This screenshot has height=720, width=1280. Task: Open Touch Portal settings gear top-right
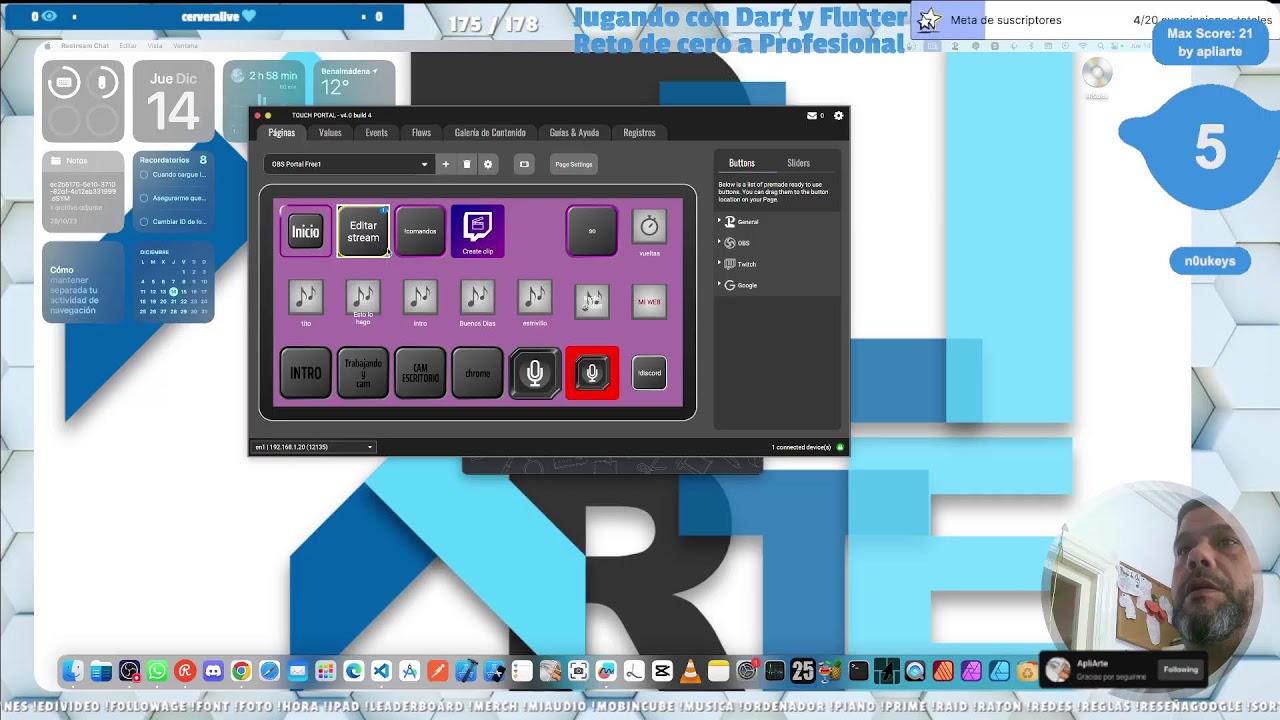point(838,115)
